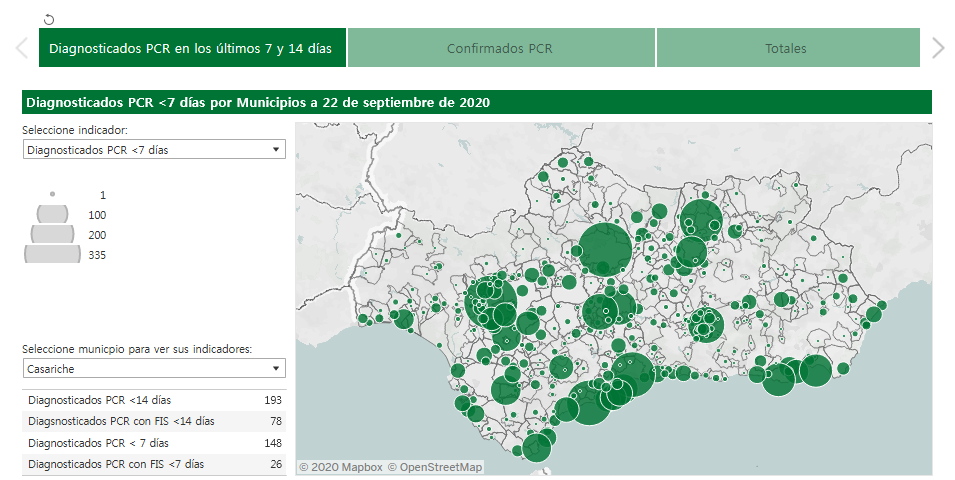Click the size legend bubble for 100
Viewport: 955px width, 480px height.
click(x=52, y=214)
